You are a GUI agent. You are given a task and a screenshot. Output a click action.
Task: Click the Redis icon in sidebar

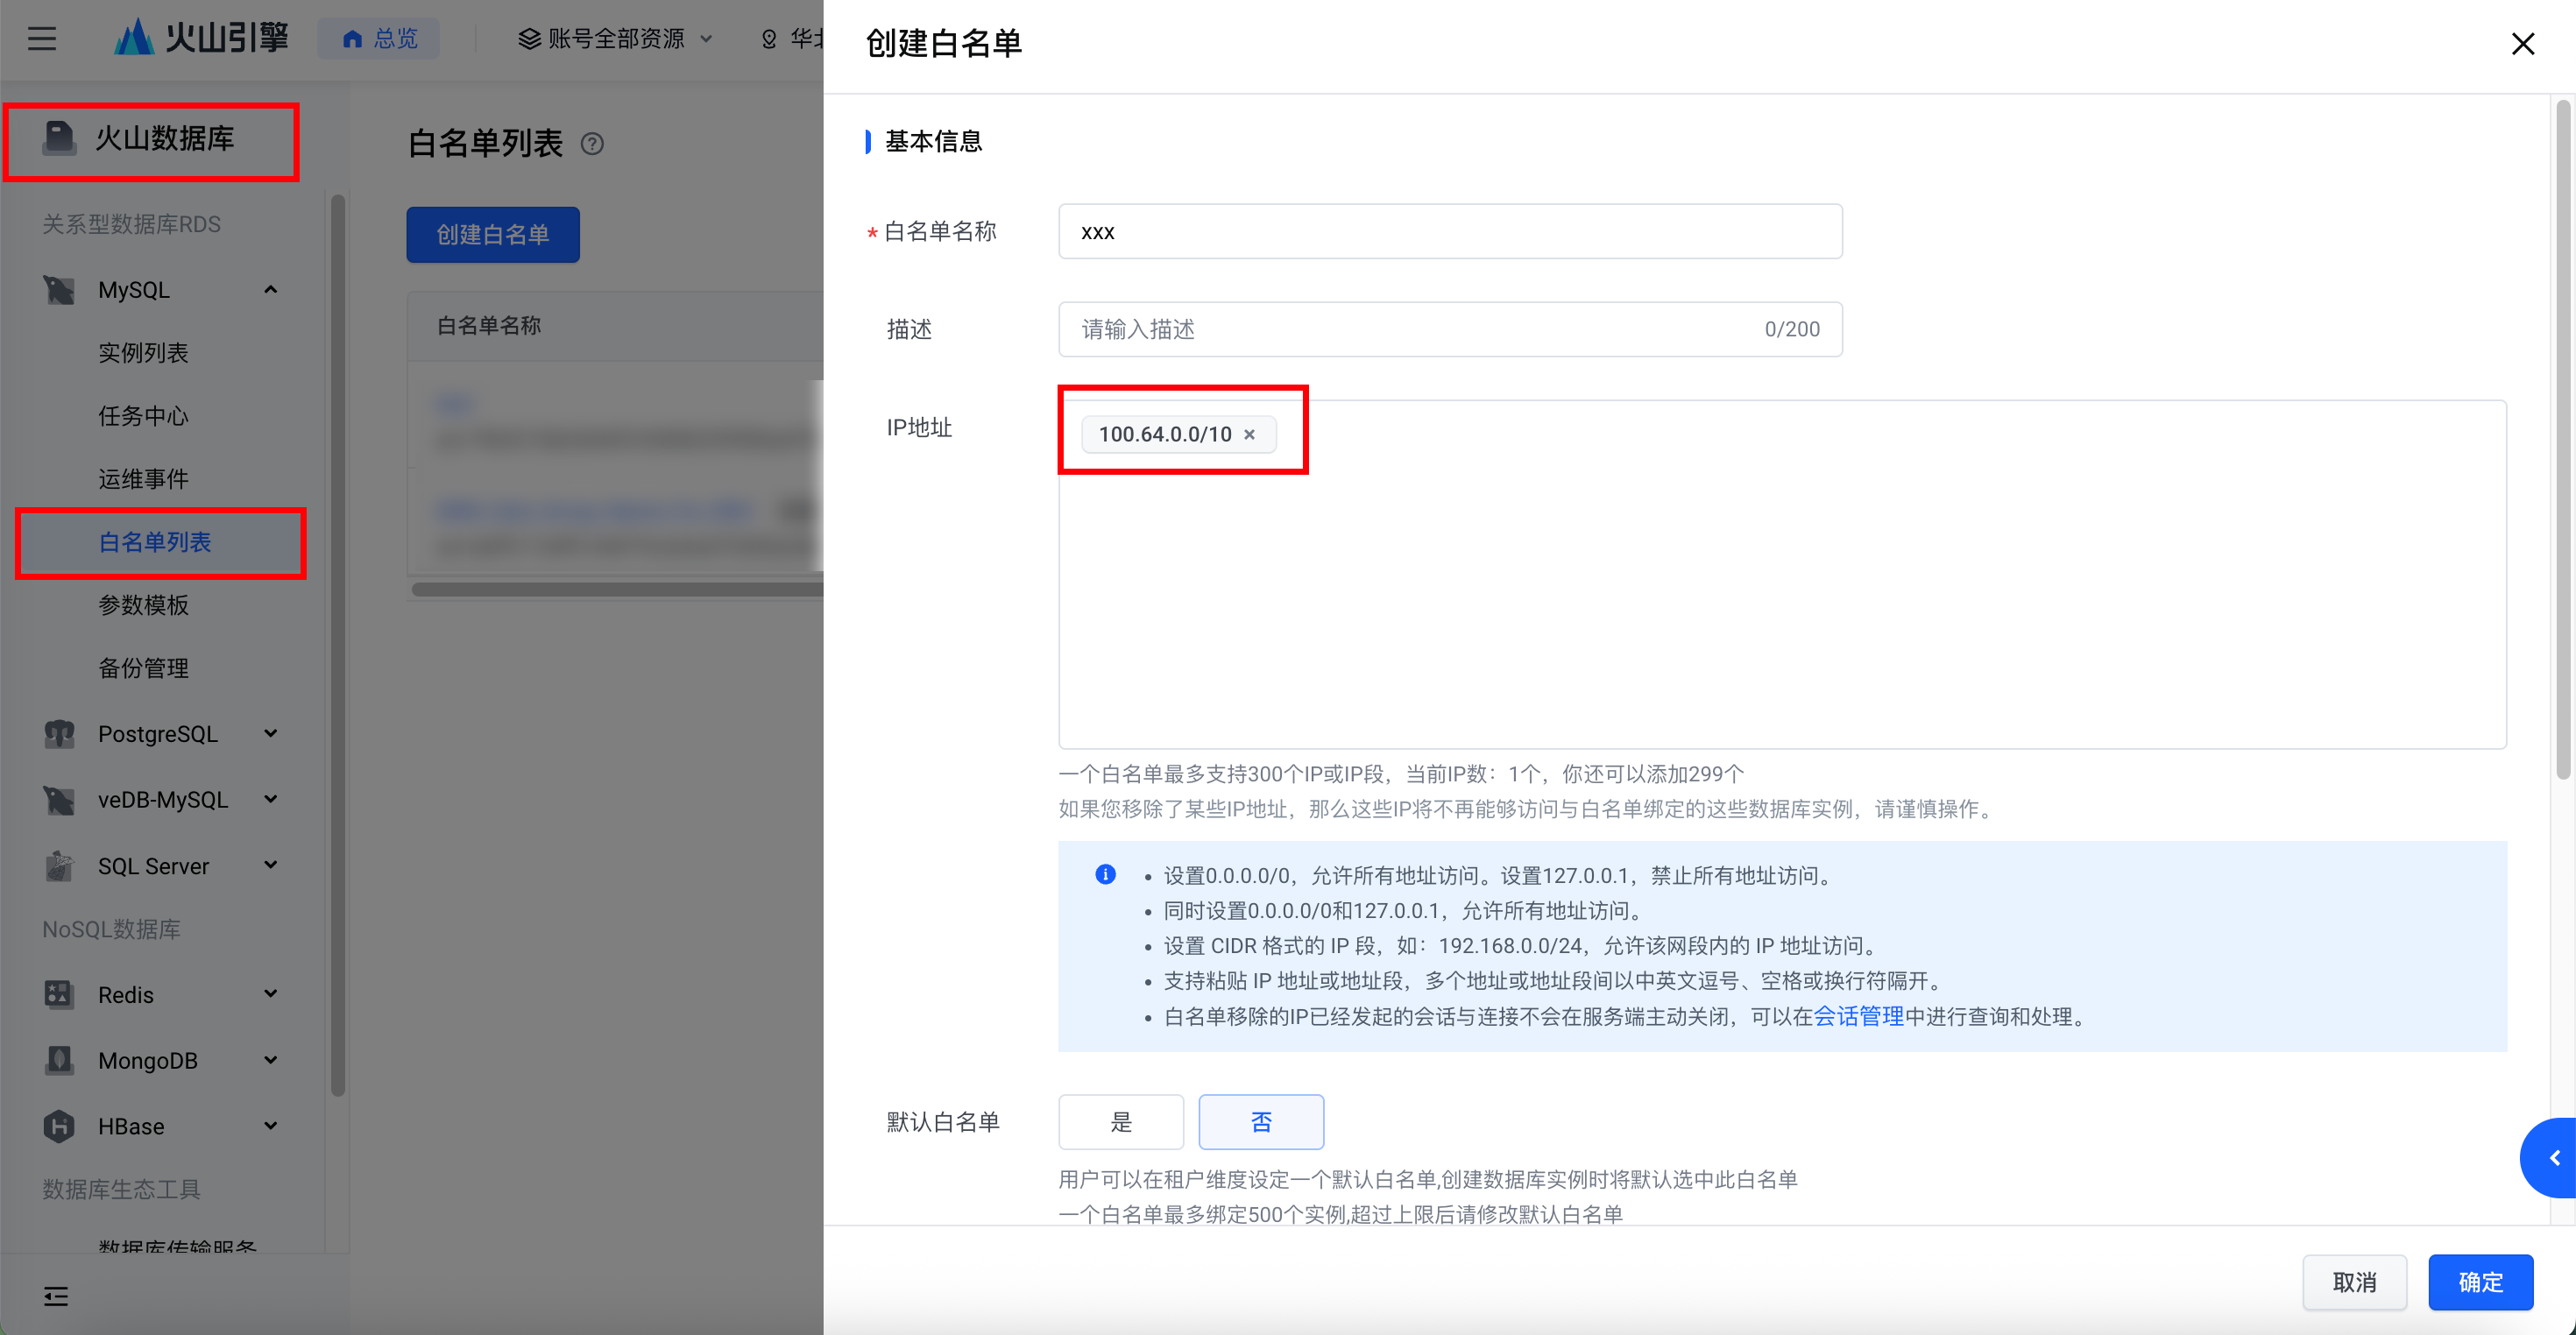(59, 994)
